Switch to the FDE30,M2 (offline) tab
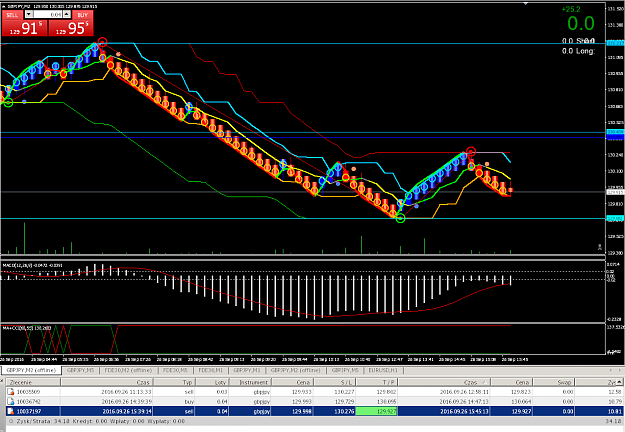 128,370
